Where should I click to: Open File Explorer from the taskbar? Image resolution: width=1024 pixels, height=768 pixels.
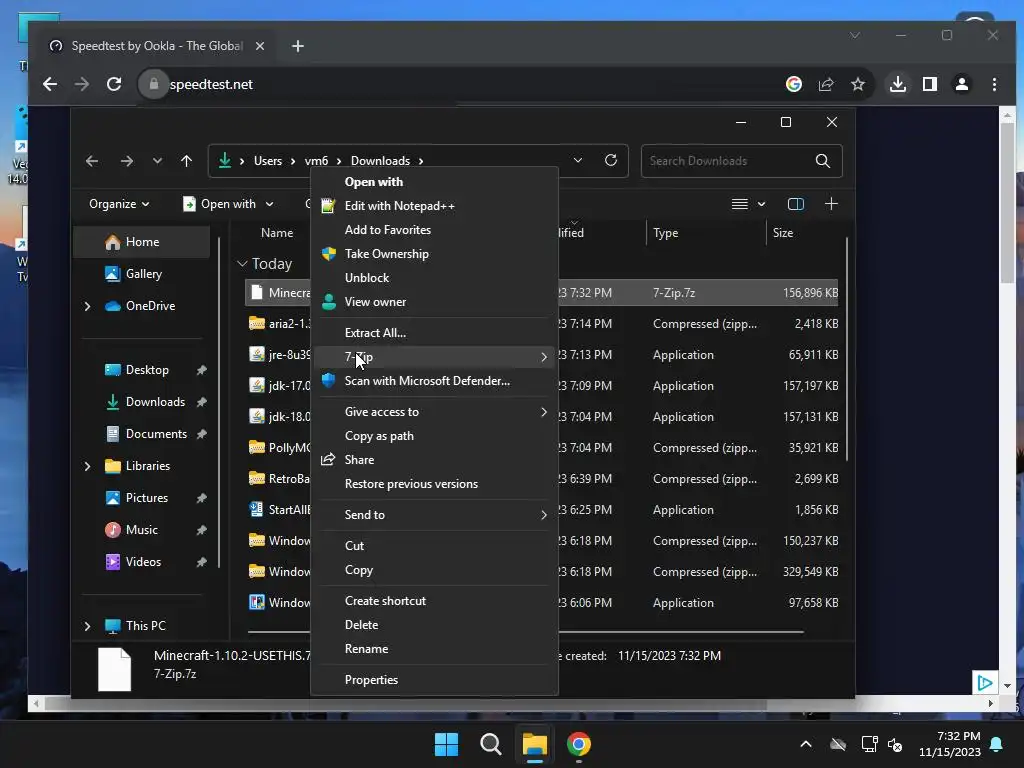[534, 744]
